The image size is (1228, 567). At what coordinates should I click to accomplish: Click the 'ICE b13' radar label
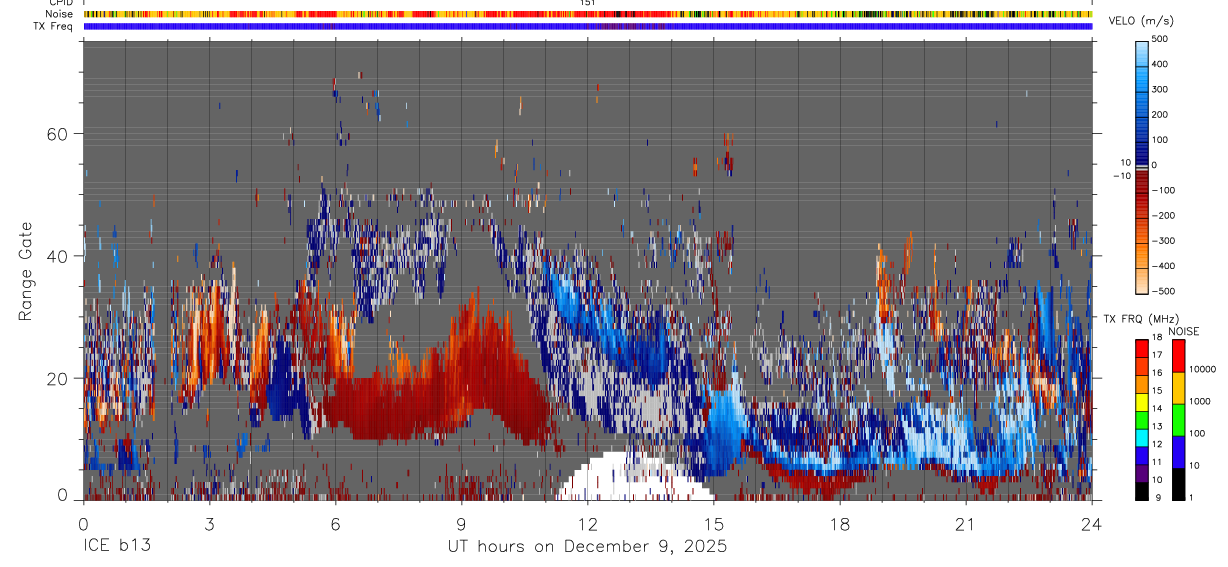119,546
